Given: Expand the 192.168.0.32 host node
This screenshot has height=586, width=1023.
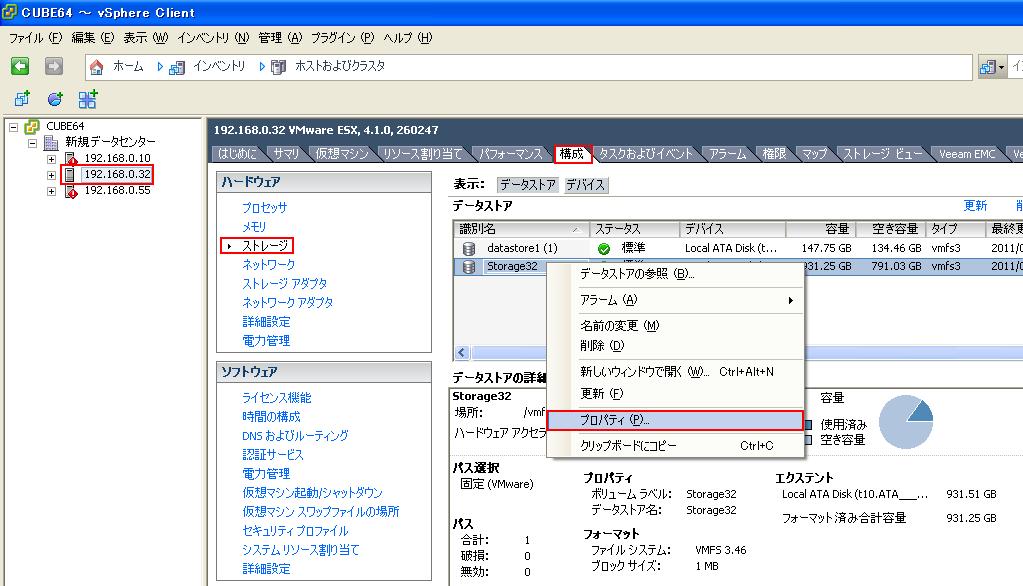Looking at the screenshot, I should pos(51,175).
